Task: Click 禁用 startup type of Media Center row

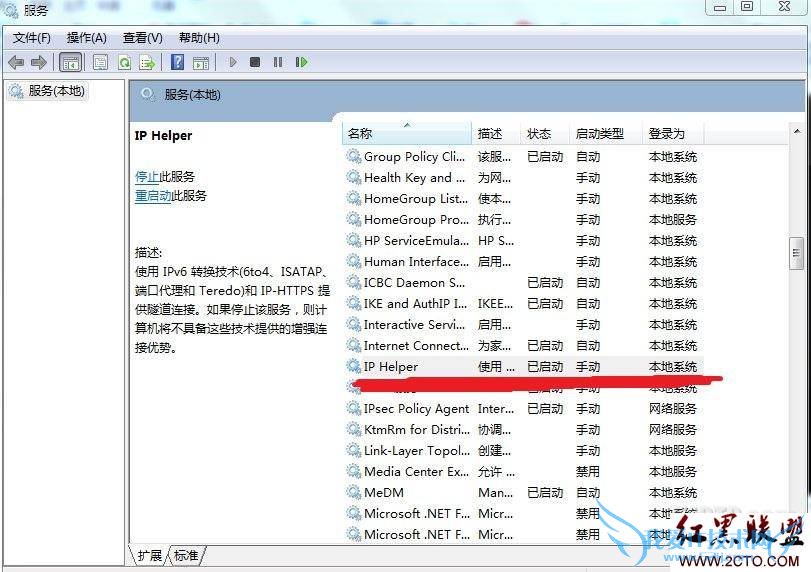Action: [588, 472]
